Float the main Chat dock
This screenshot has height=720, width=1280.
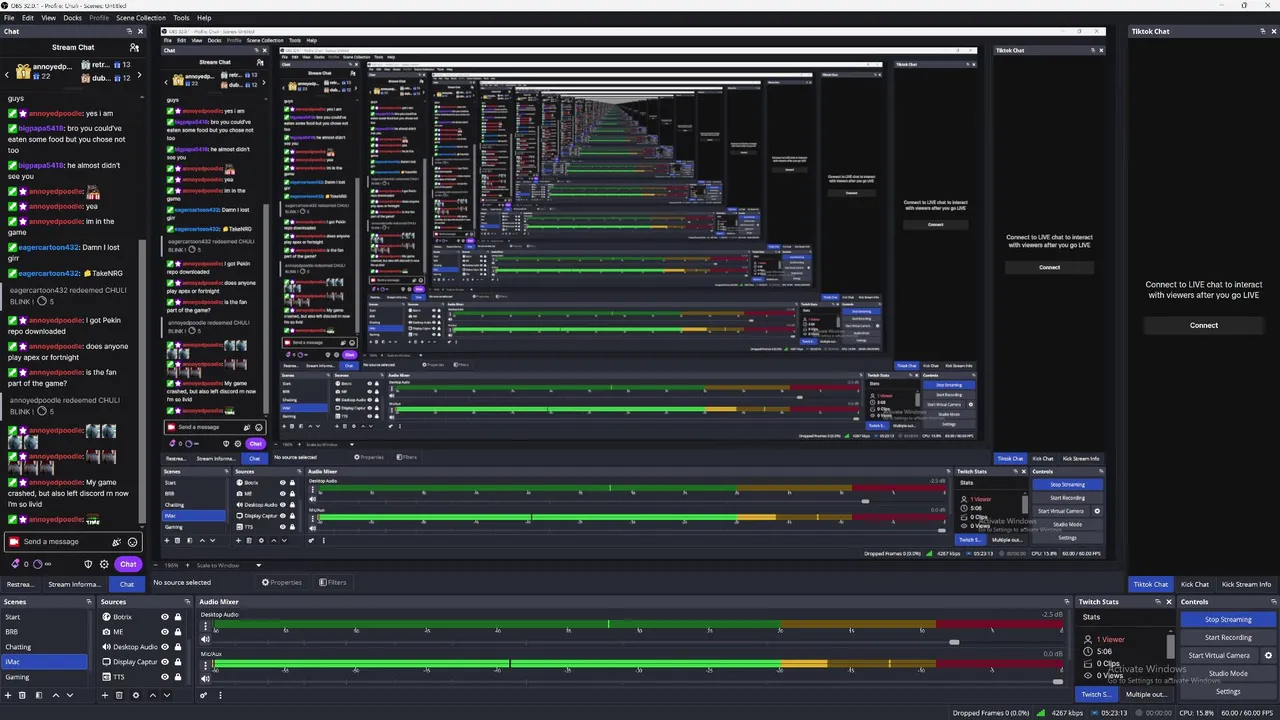point(130,31)
